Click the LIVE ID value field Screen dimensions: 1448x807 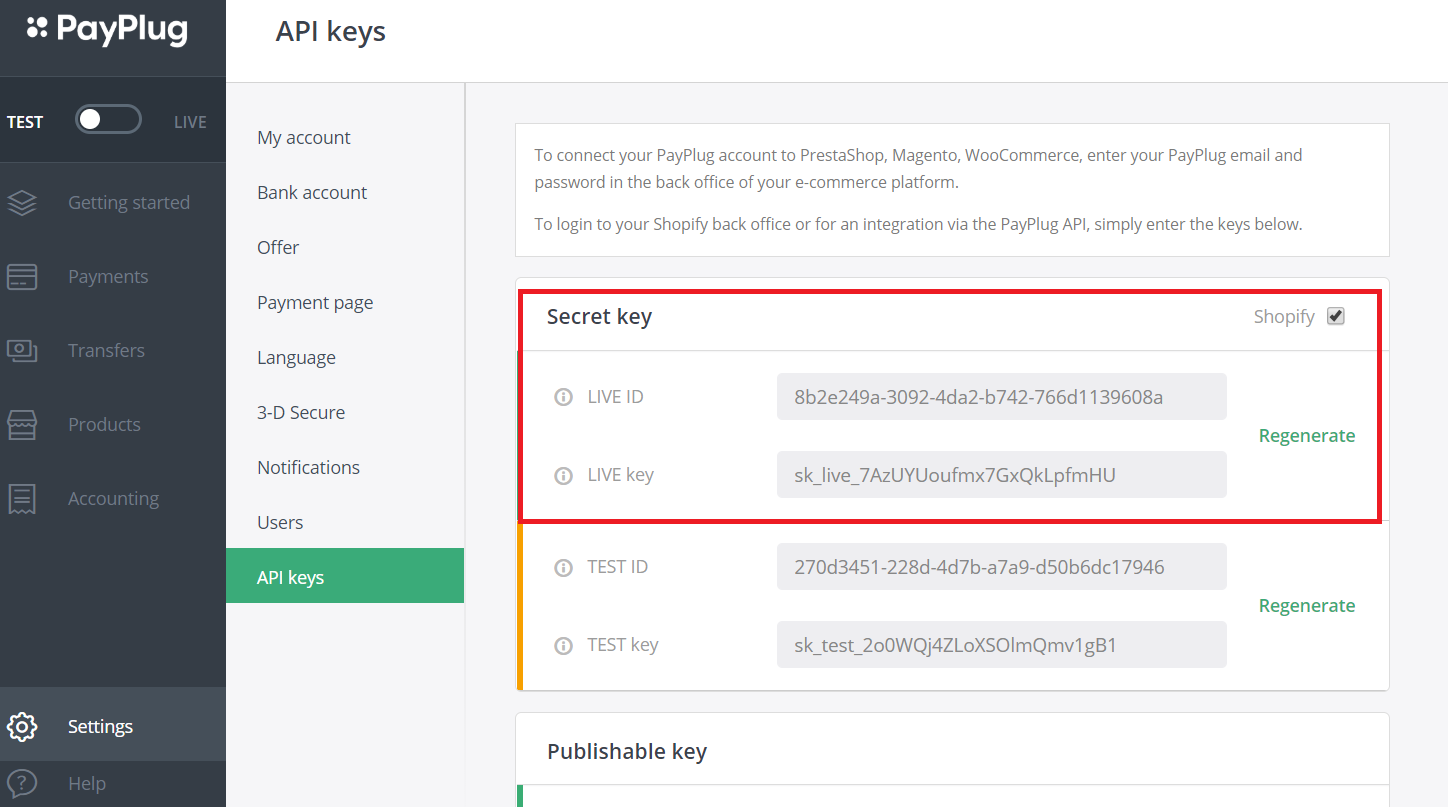tap(1002, 397)
